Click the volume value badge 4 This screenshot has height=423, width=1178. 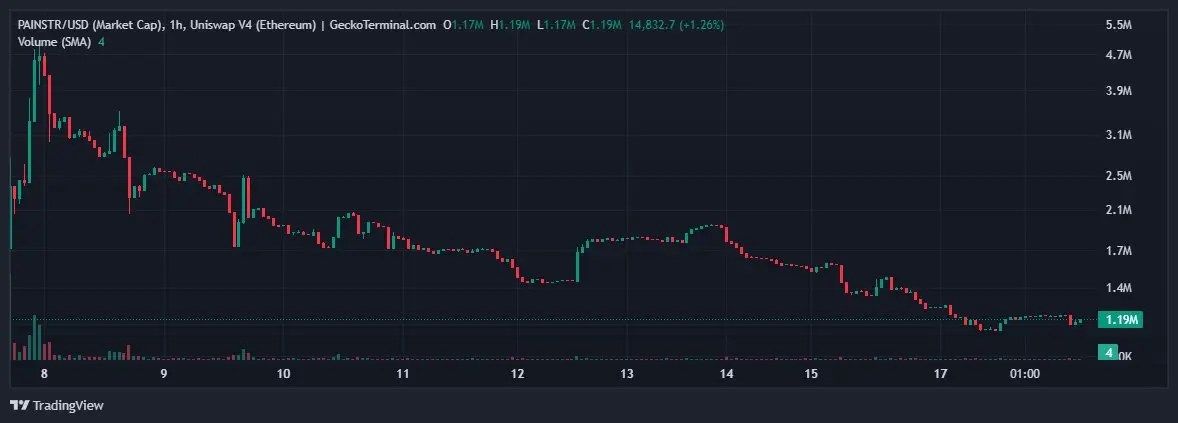pyautogui.click(x=1107, y=352)
